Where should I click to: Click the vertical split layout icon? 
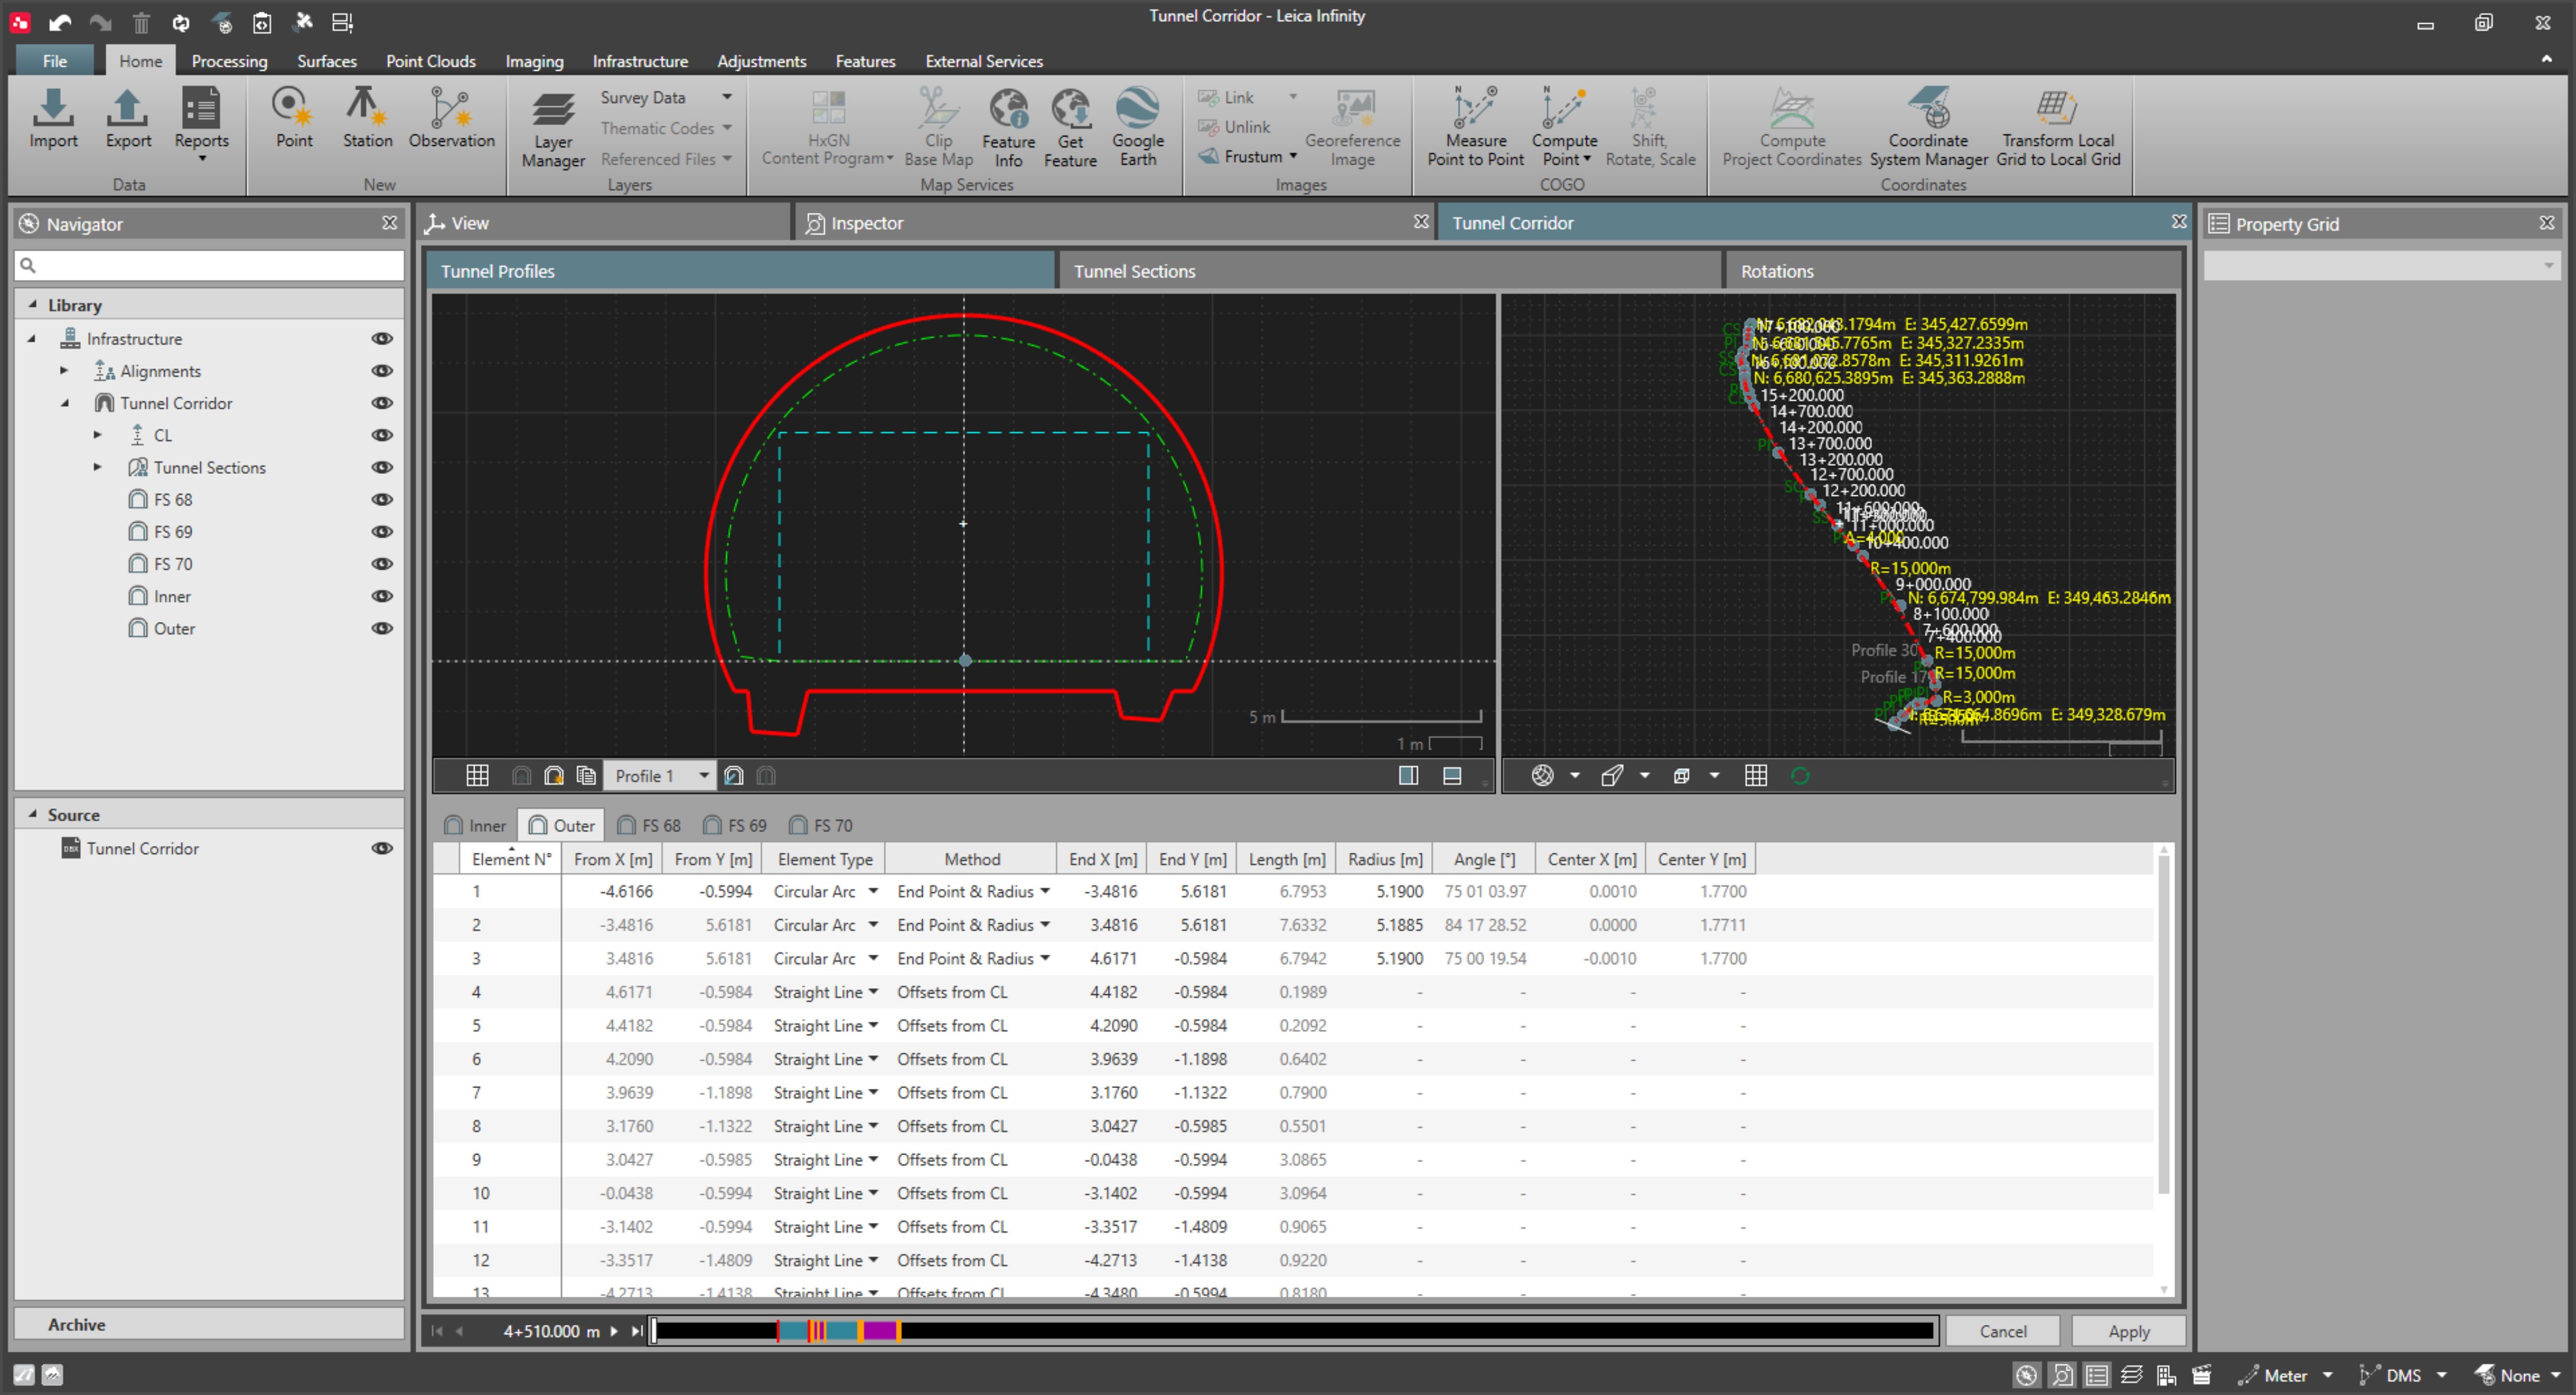click(1408, 776)
